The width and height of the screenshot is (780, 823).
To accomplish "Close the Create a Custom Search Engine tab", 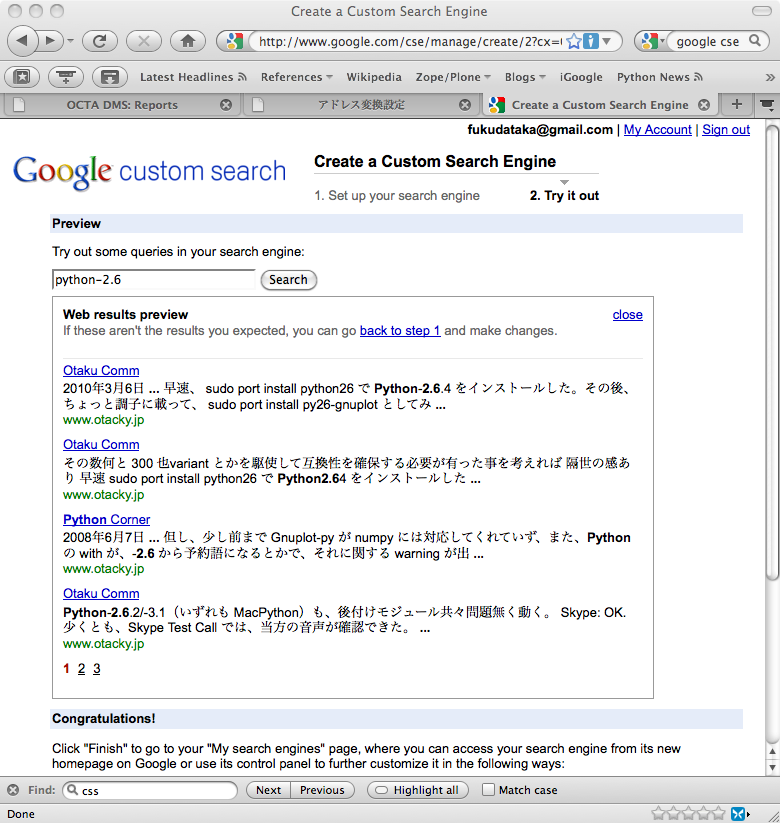I will 704,105.
